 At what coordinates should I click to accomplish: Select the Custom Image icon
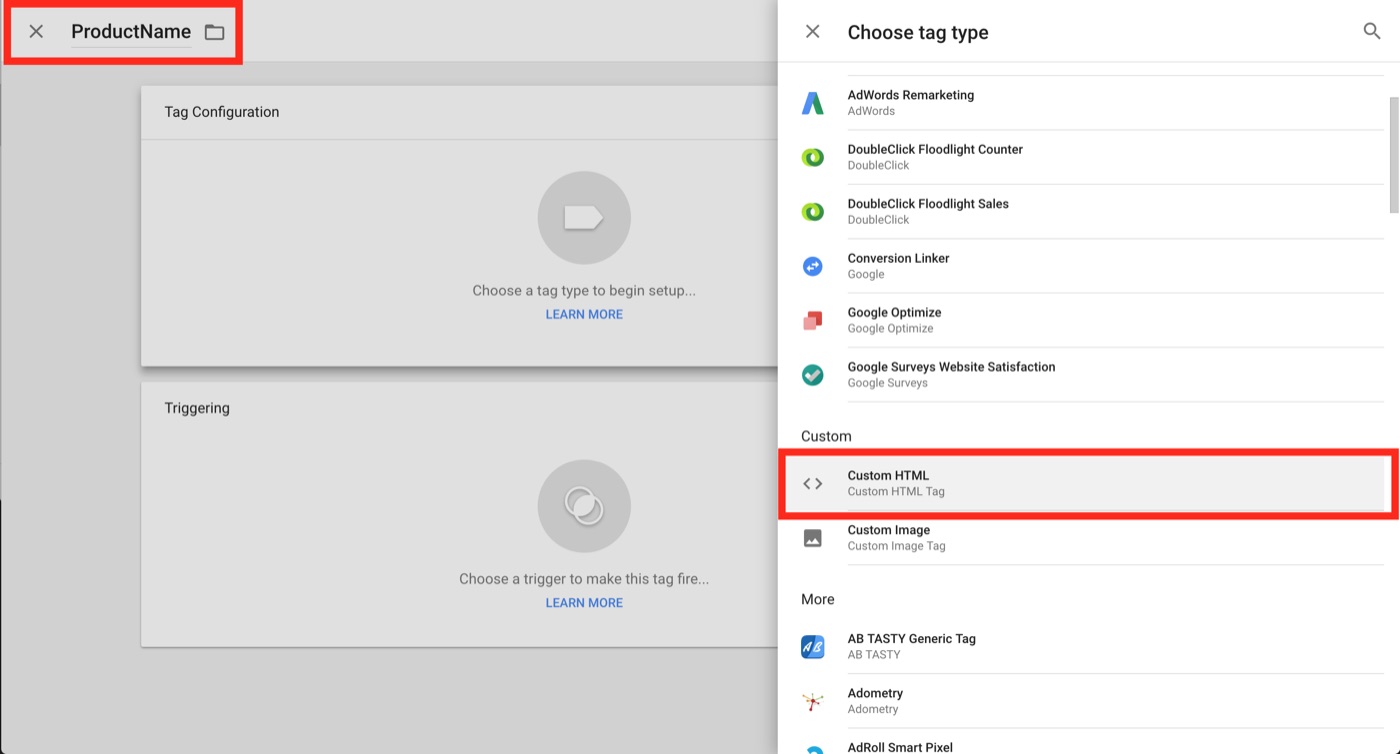813,538
